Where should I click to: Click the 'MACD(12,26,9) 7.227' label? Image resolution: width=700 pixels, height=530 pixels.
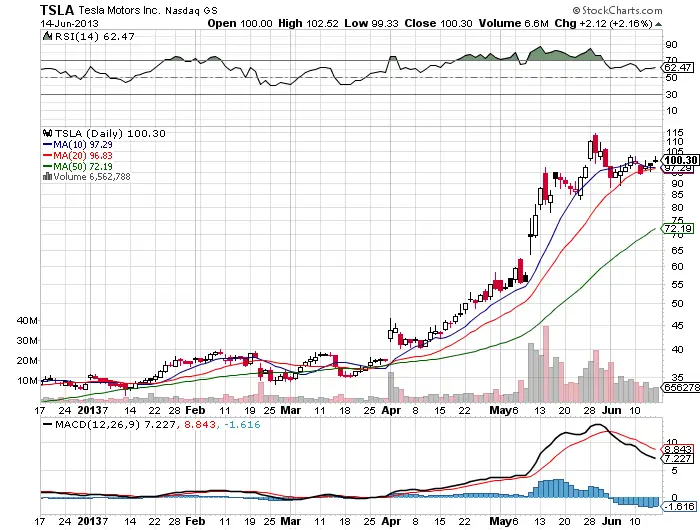point(115,424)
